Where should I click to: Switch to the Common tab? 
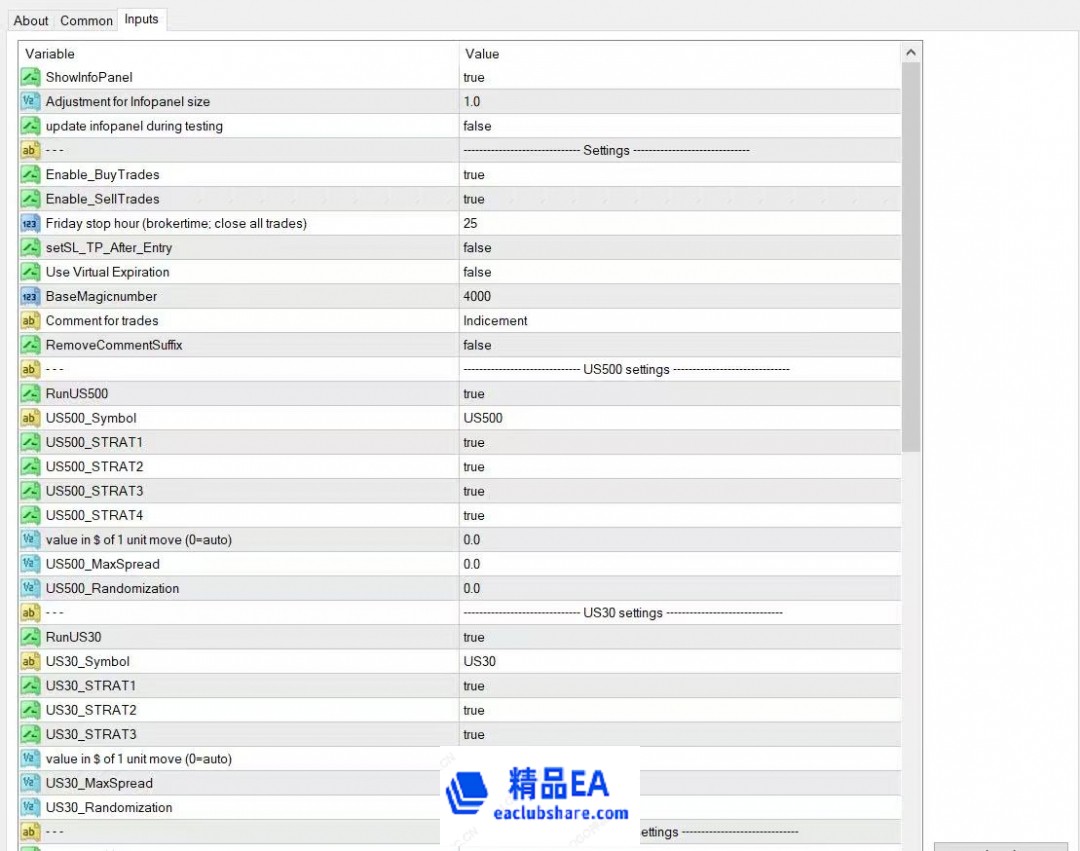[86, 20]
